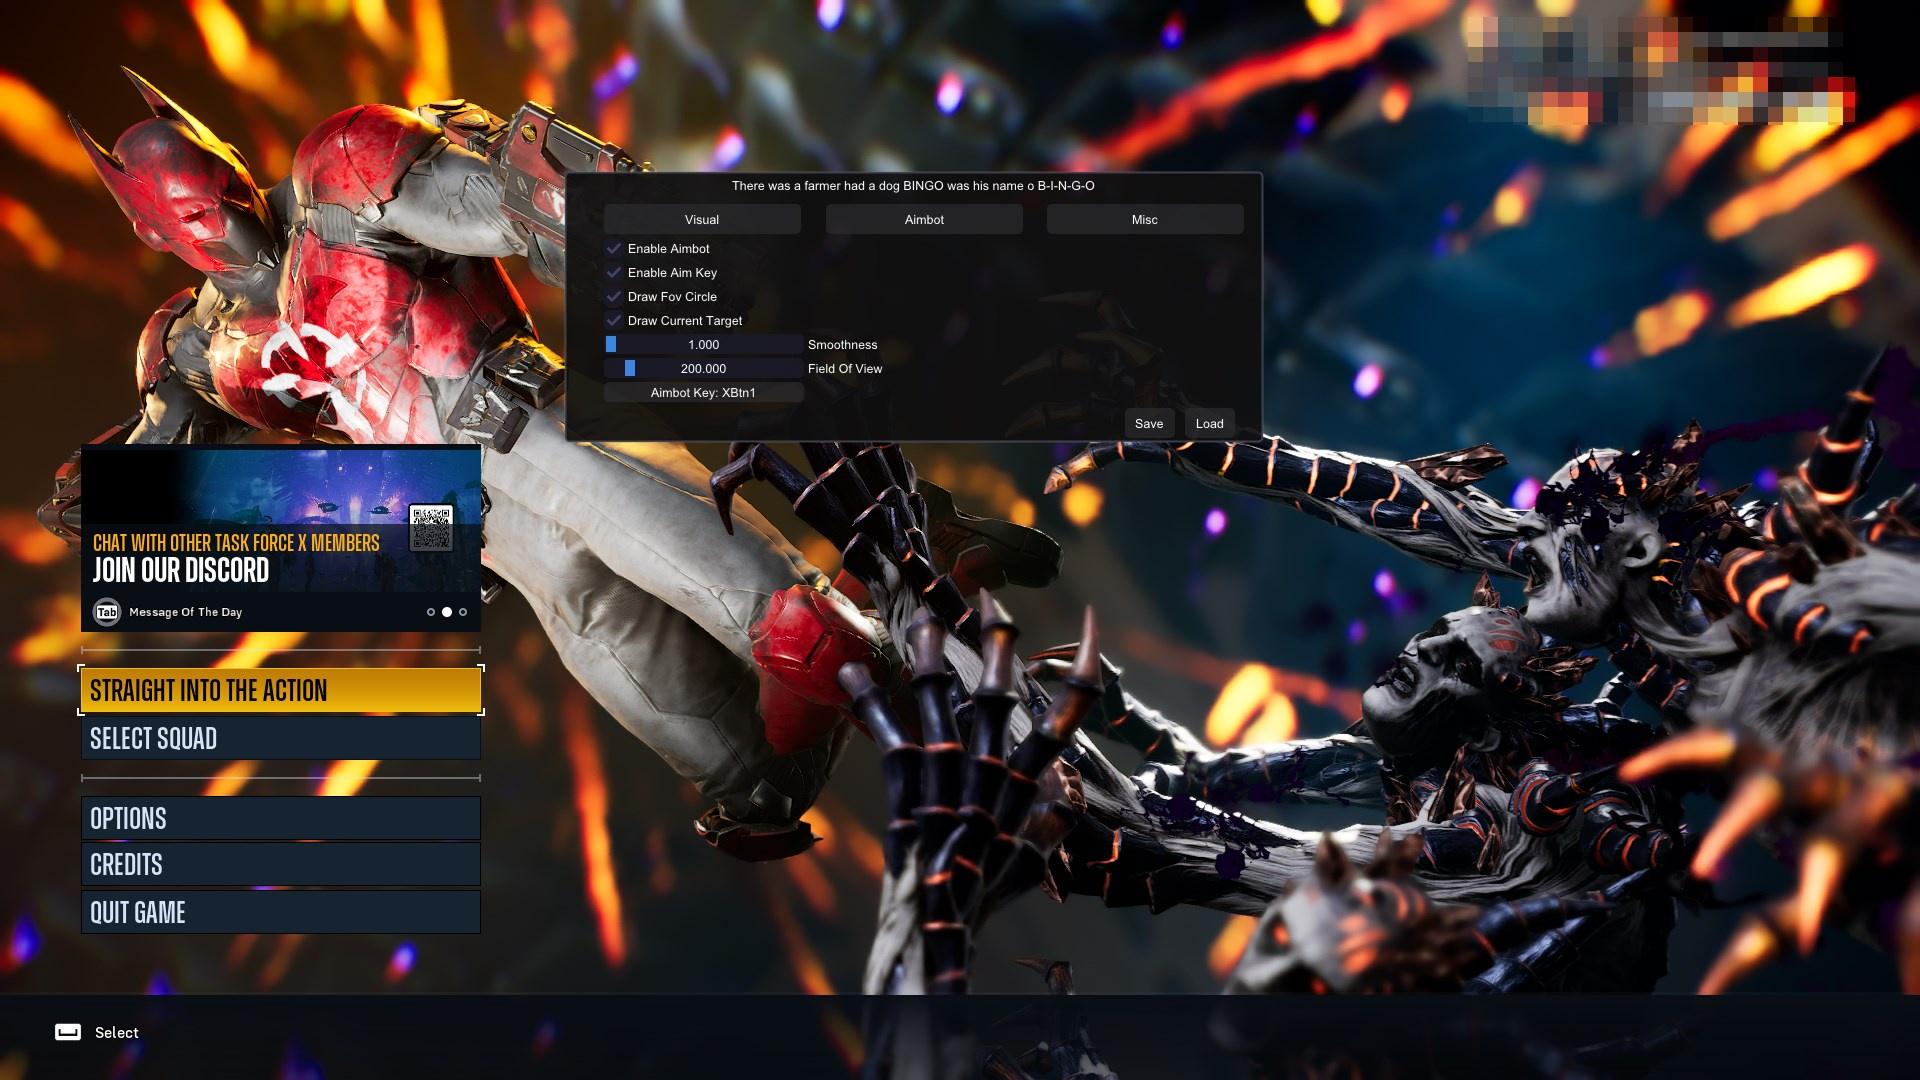Click the Select prompt label
Image resolution: width=1920 pixels, height=1080 pixels.
(x=117, y=1033)
